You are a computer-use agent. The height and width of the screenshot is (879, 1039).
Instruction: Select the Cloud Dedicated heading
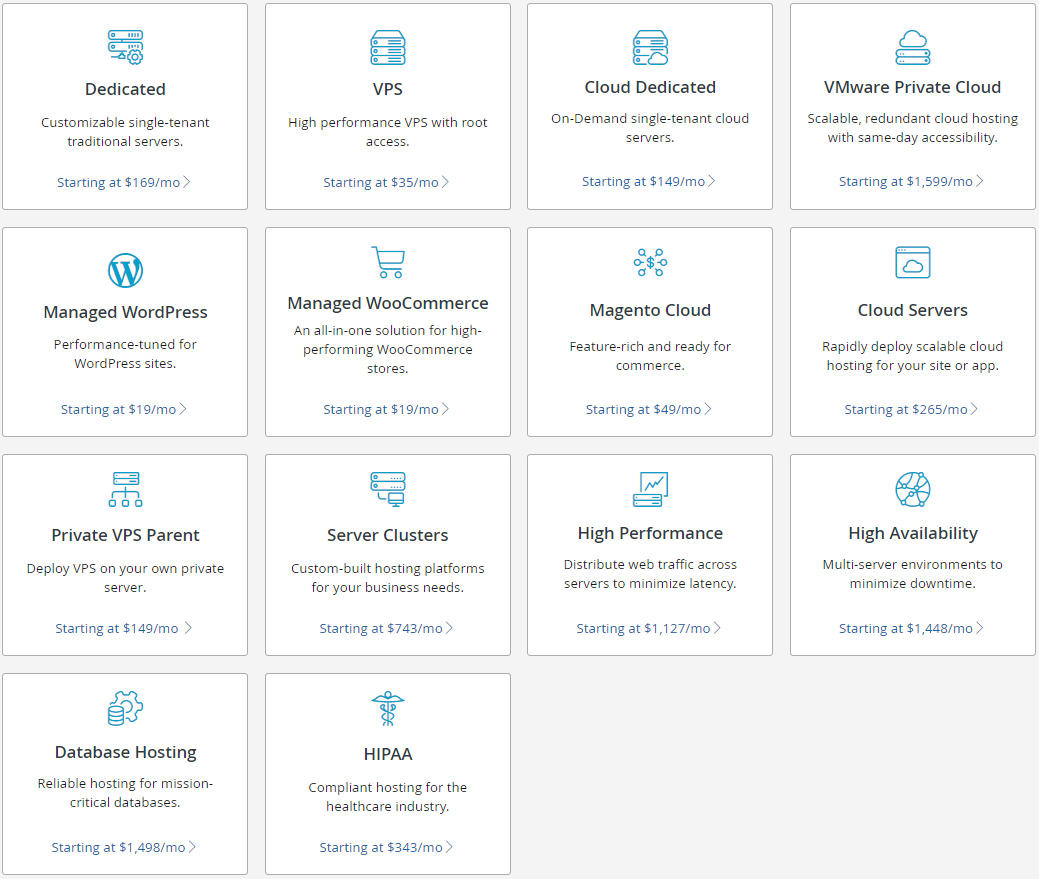650,87
